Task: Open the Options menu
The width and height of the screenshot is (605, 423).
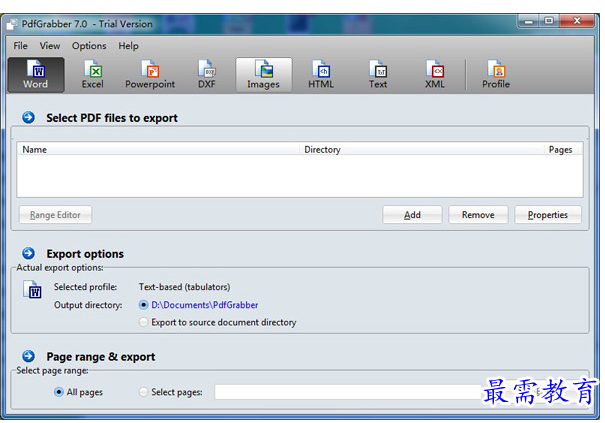Action: point(89,46)
